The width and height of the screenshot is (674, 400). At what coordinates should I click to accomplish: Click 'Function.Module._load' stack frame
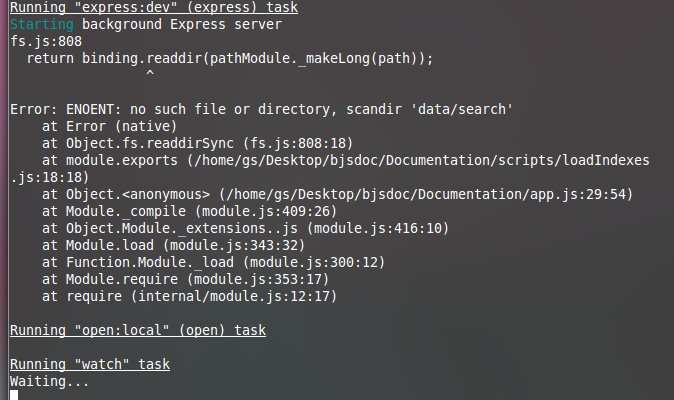150,262
